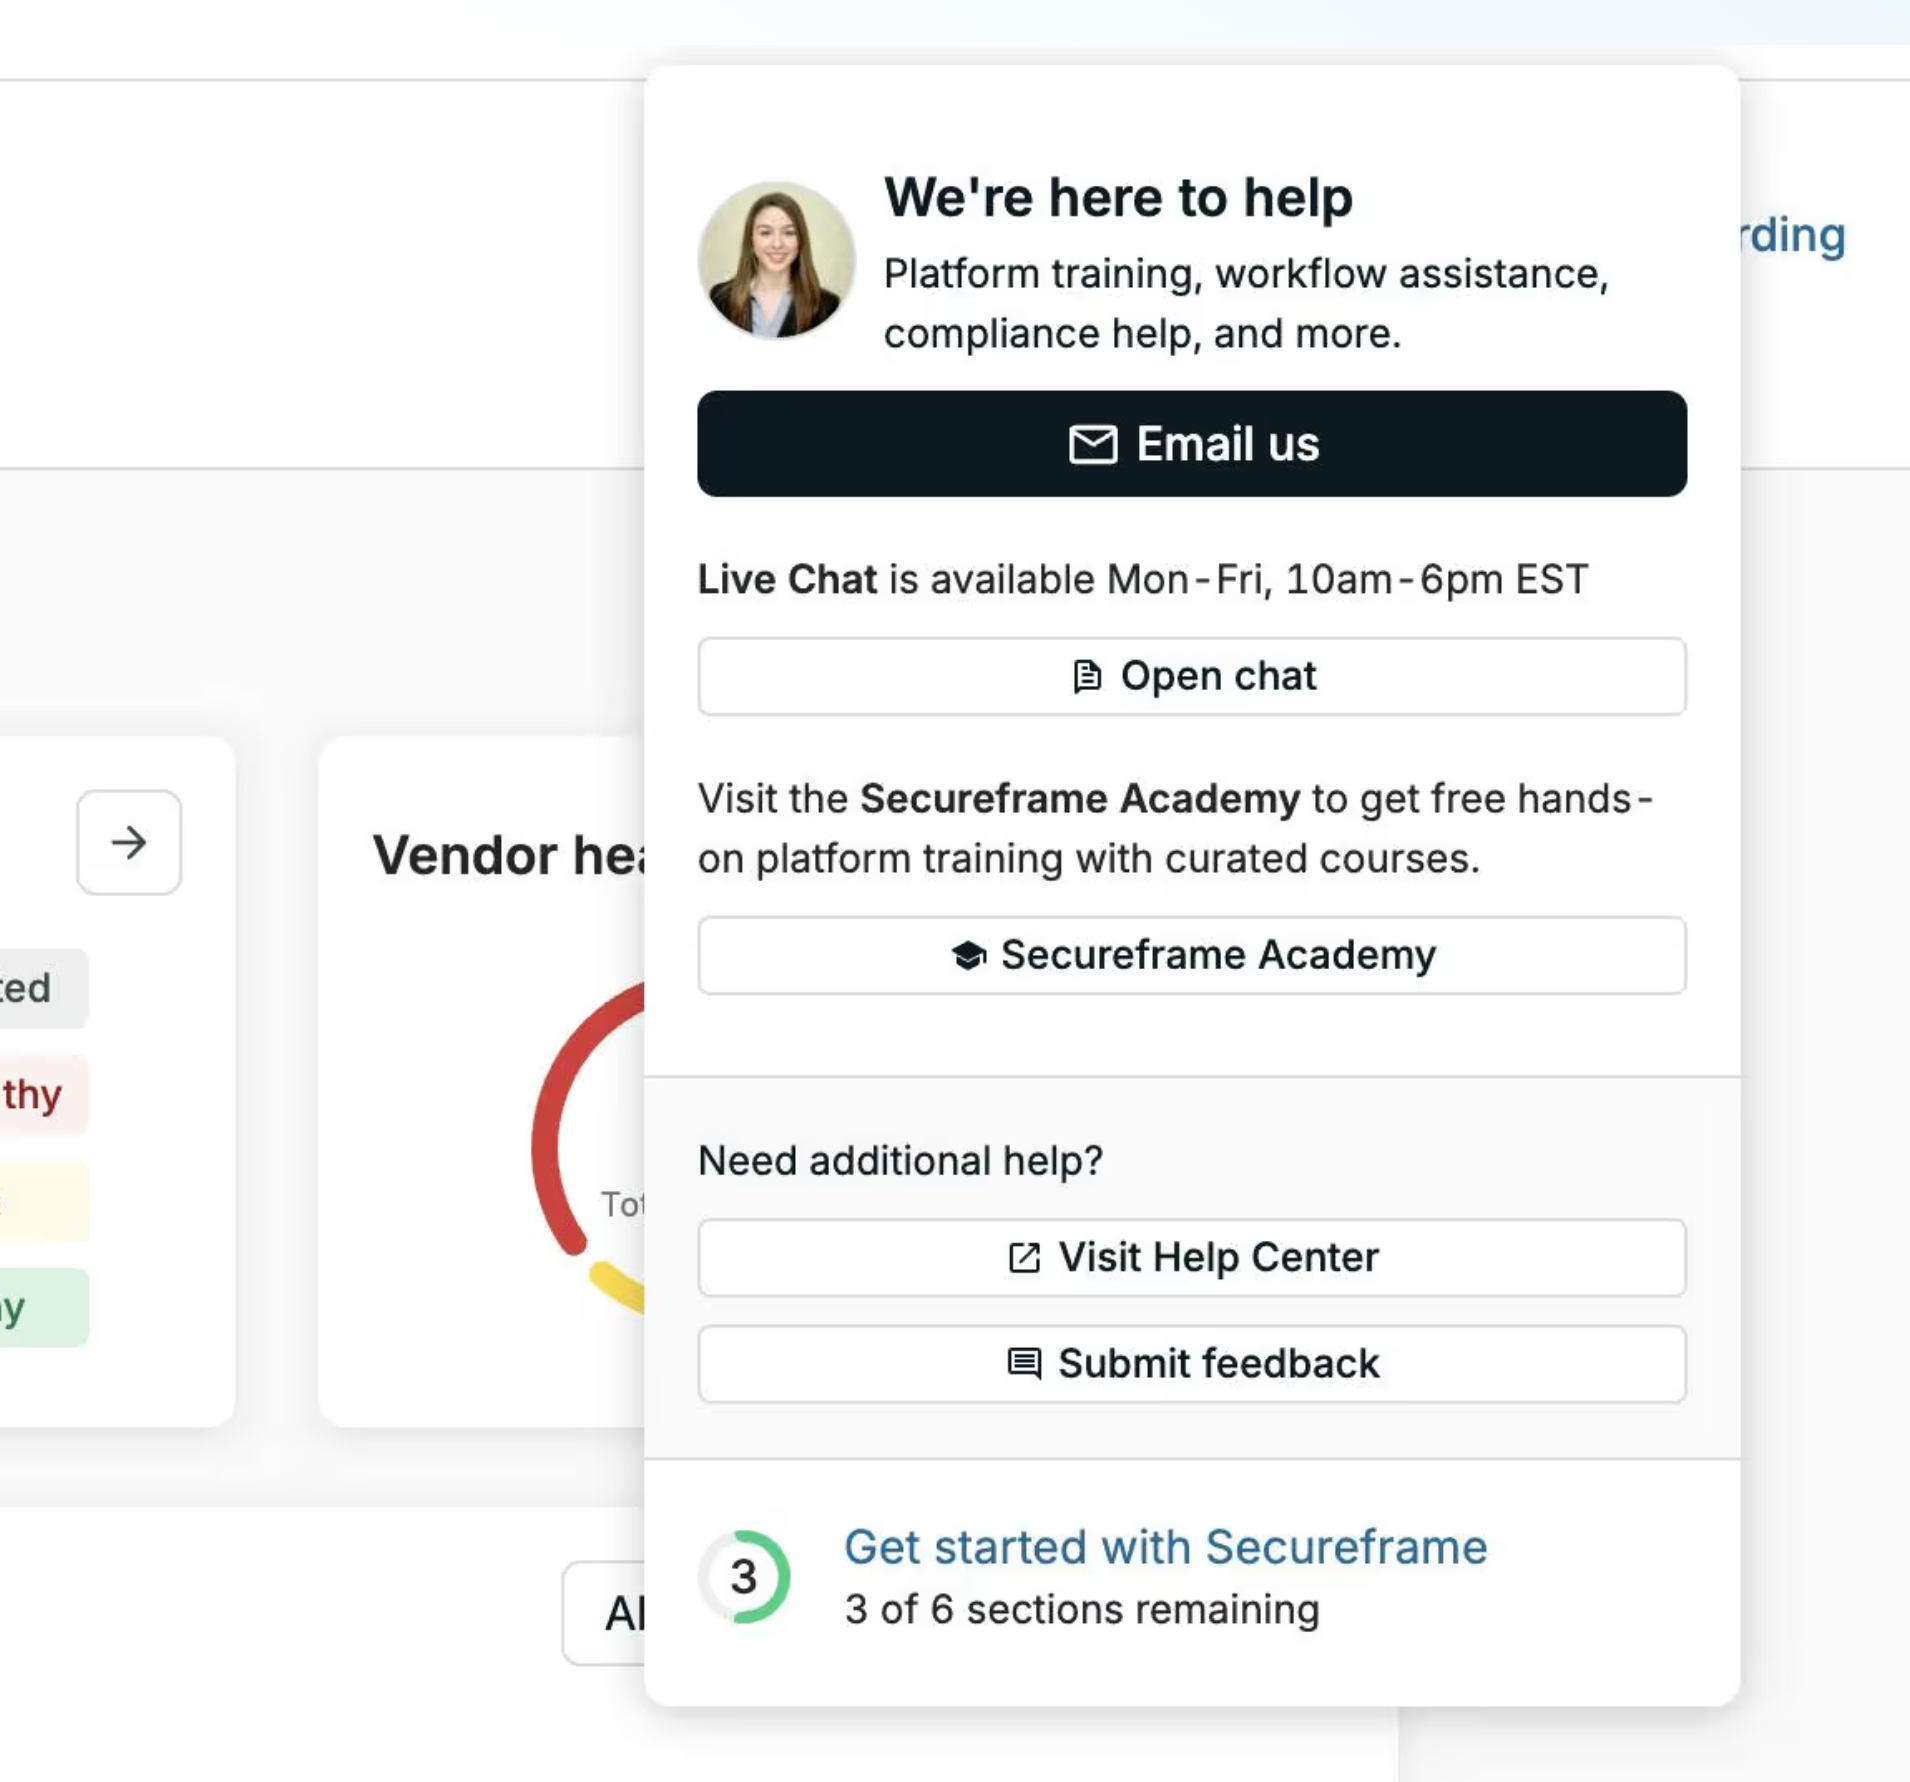Image resolution: width=1910 pixels, height=1782 pixels.
Task: Click the Live Chat availability text
Action: click(1142, 580)
